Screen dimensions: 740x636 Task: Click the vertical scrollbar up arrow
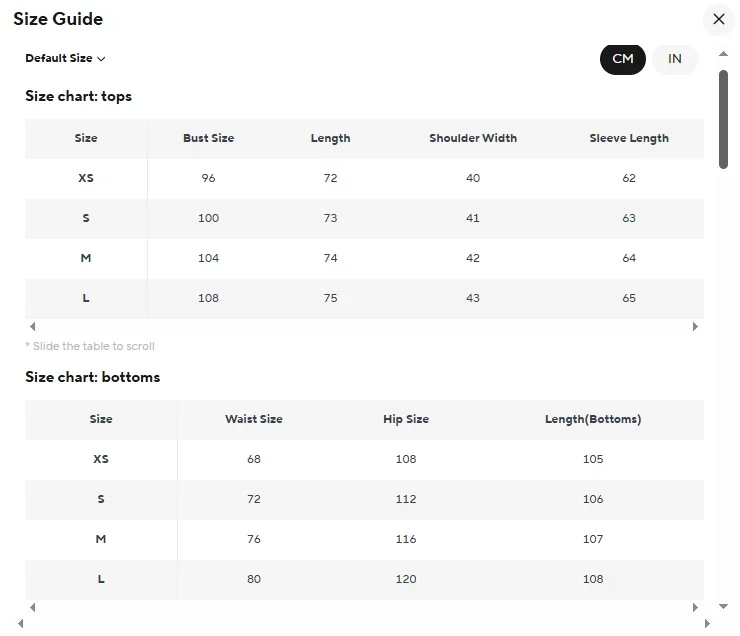pos(724,53)
